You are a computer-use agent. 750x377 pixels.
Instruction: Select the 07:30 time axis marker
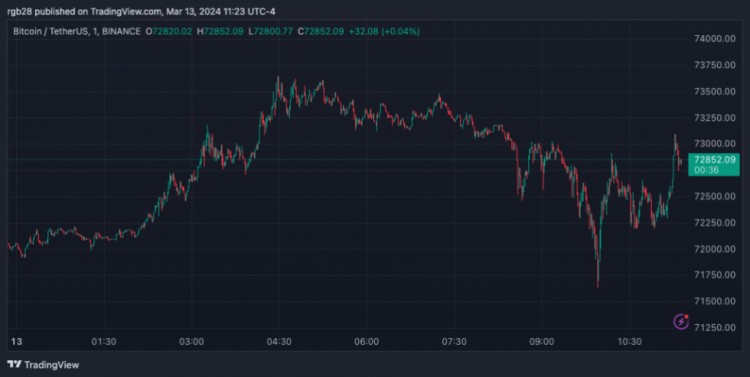click(x=454, y=342)
